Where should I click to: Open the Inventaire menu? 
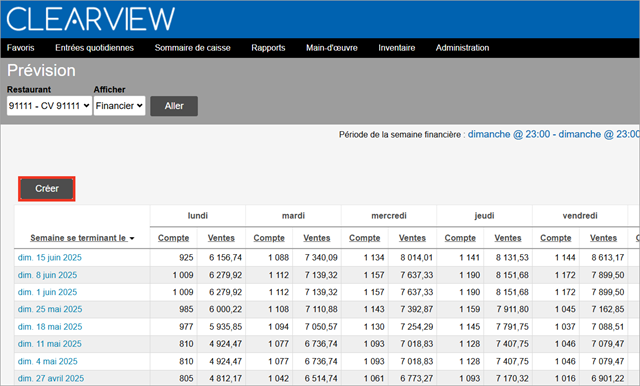[x=396, y=48]
